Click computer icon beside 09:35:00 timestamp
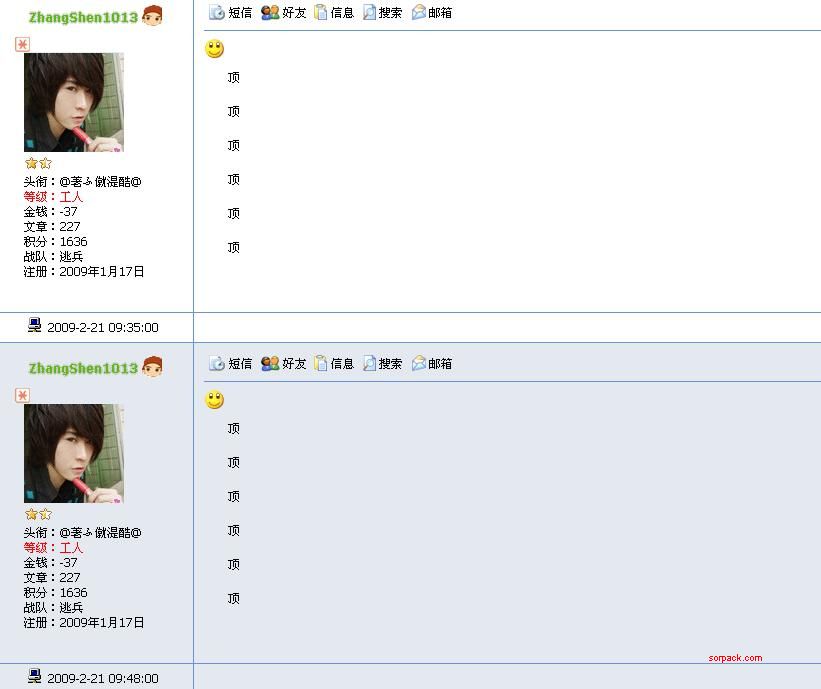This screenshot has height=689, width=821. point(35,325)
